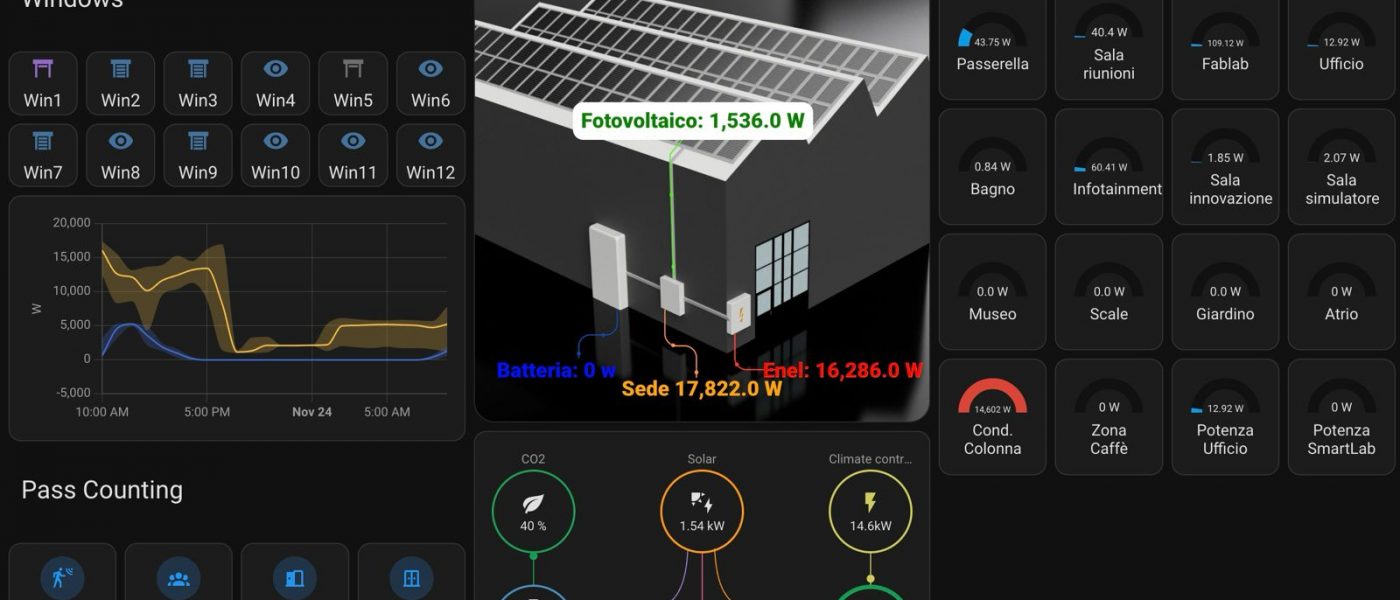Open the Infotainment gauge card
Screen dimensions: 1400x600
click(1109, 167)
